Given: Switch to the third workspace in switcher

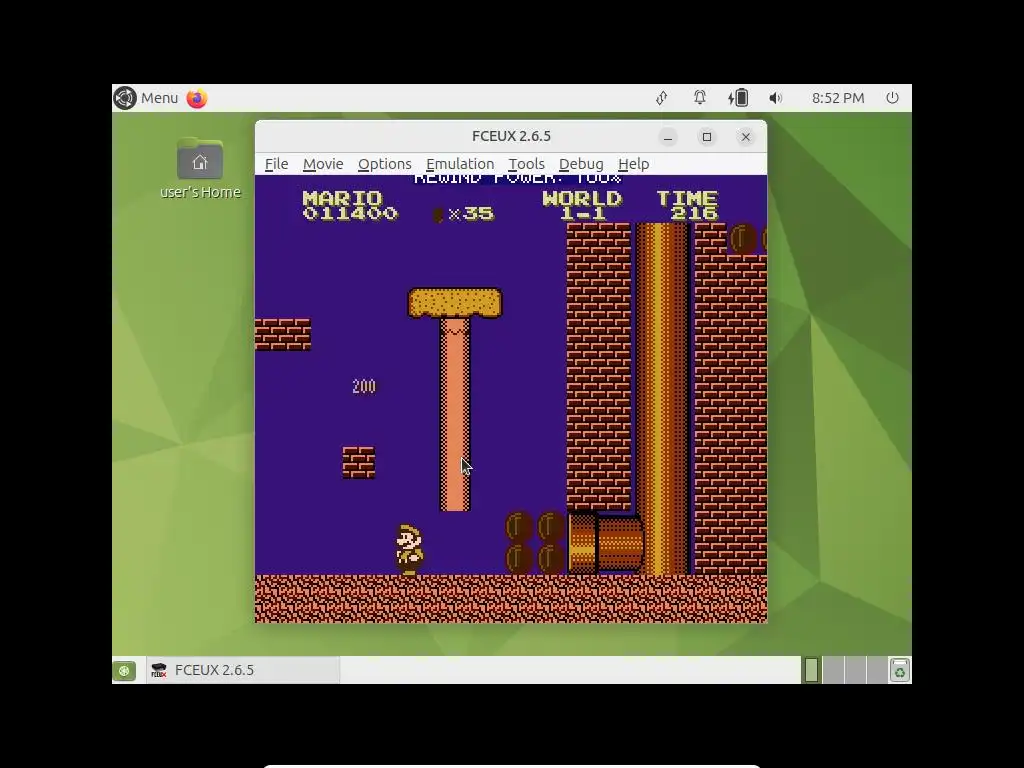Looking at the screenshot, I should [855, 670].
